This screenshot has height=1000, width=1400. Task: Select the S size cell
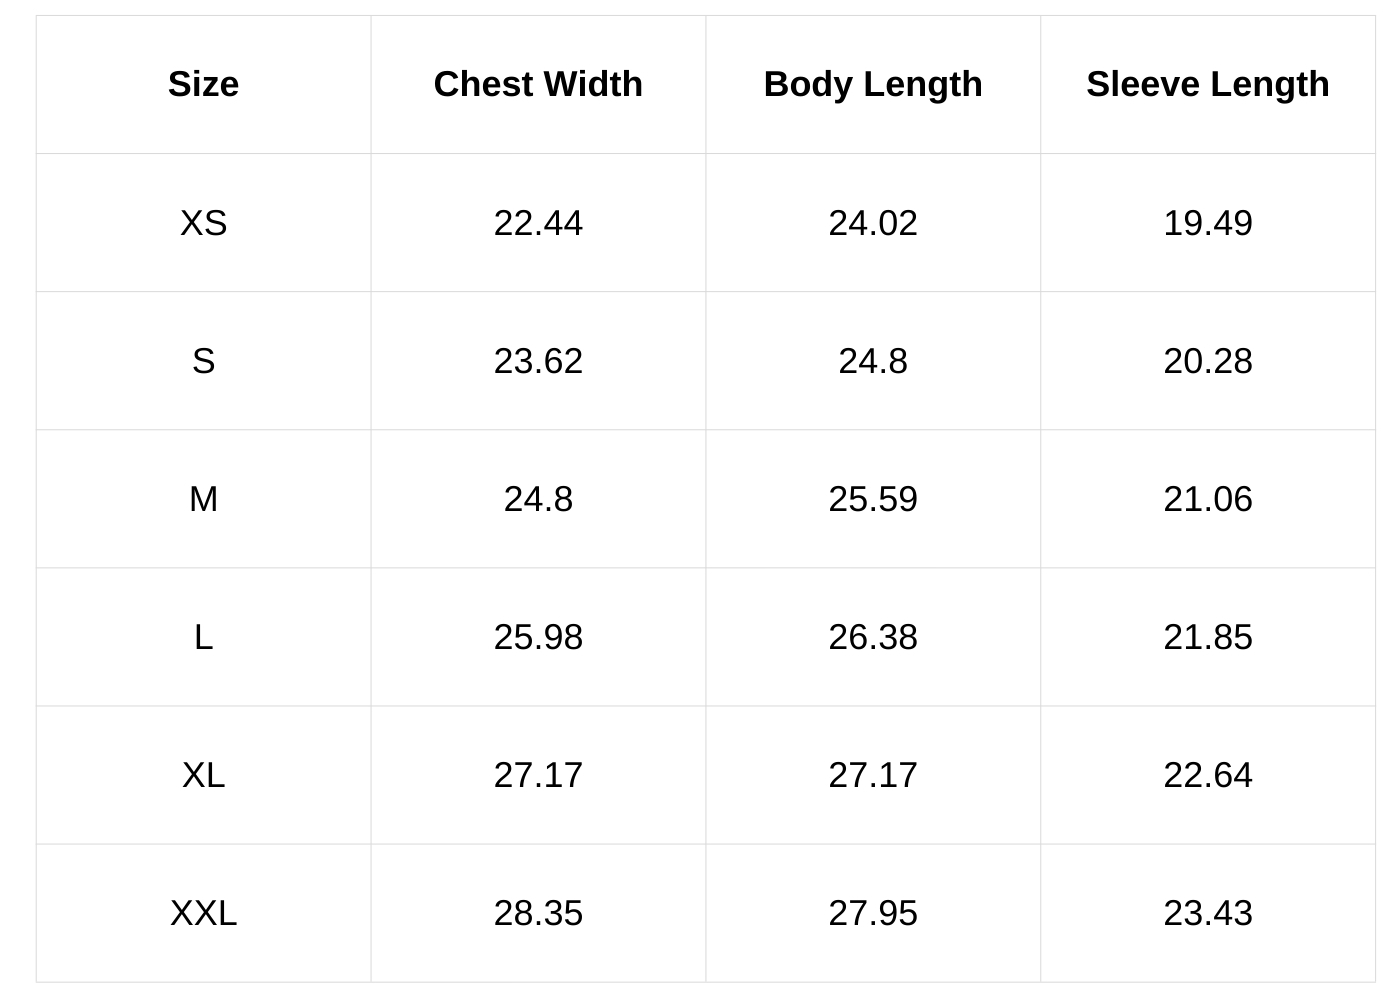pos(203,360)
